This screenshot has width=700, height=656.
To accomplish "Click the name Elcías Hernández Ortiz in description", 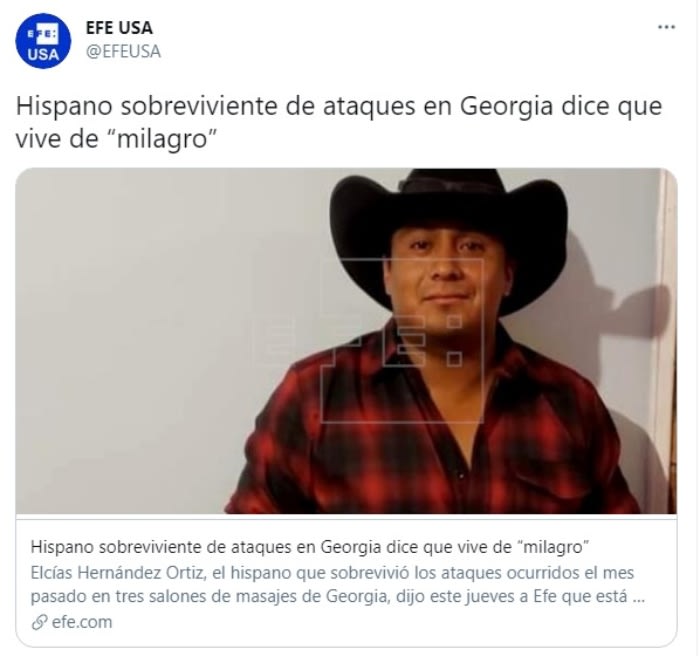I will 117,572.
